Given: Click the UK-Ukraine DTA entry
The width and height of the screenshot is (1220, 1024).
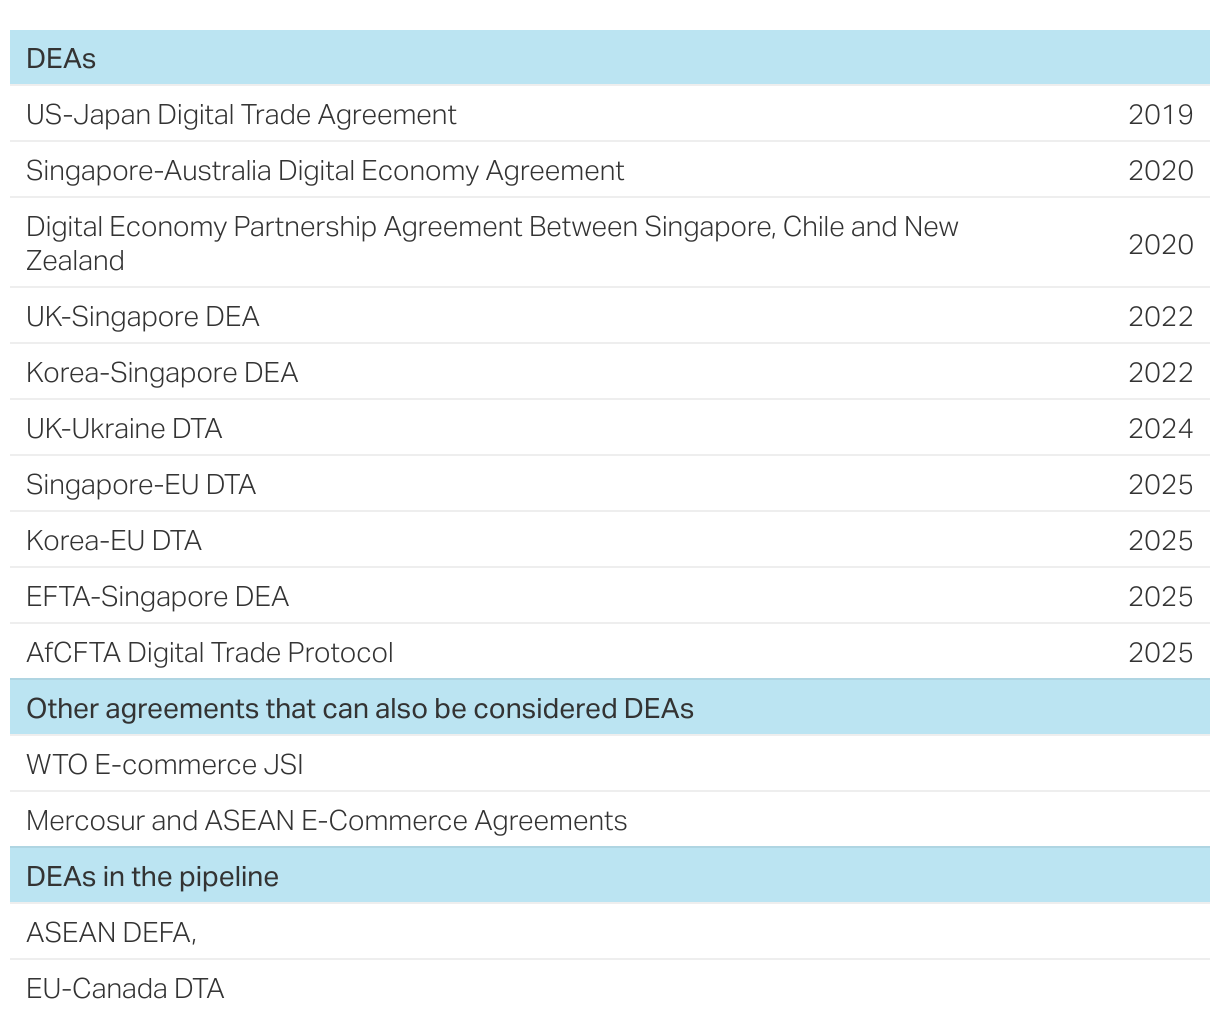Looking at the screenshot, I should click(124, 429).
